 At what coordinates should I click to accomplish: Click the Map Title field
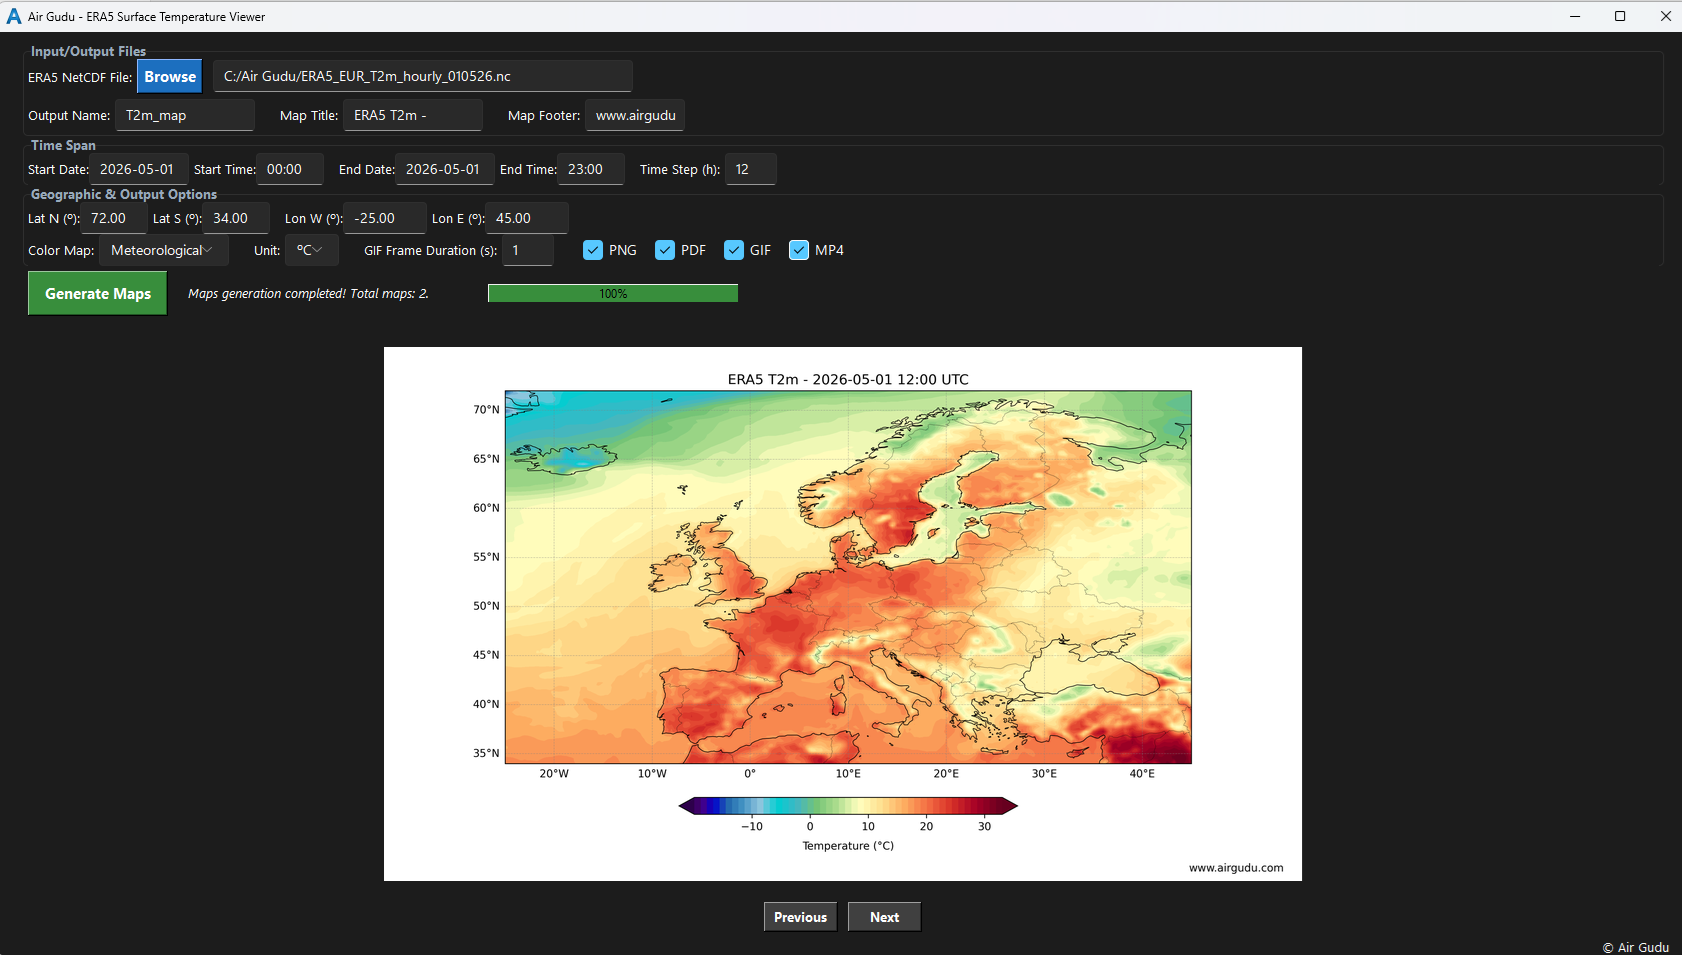tap(413, 115)
